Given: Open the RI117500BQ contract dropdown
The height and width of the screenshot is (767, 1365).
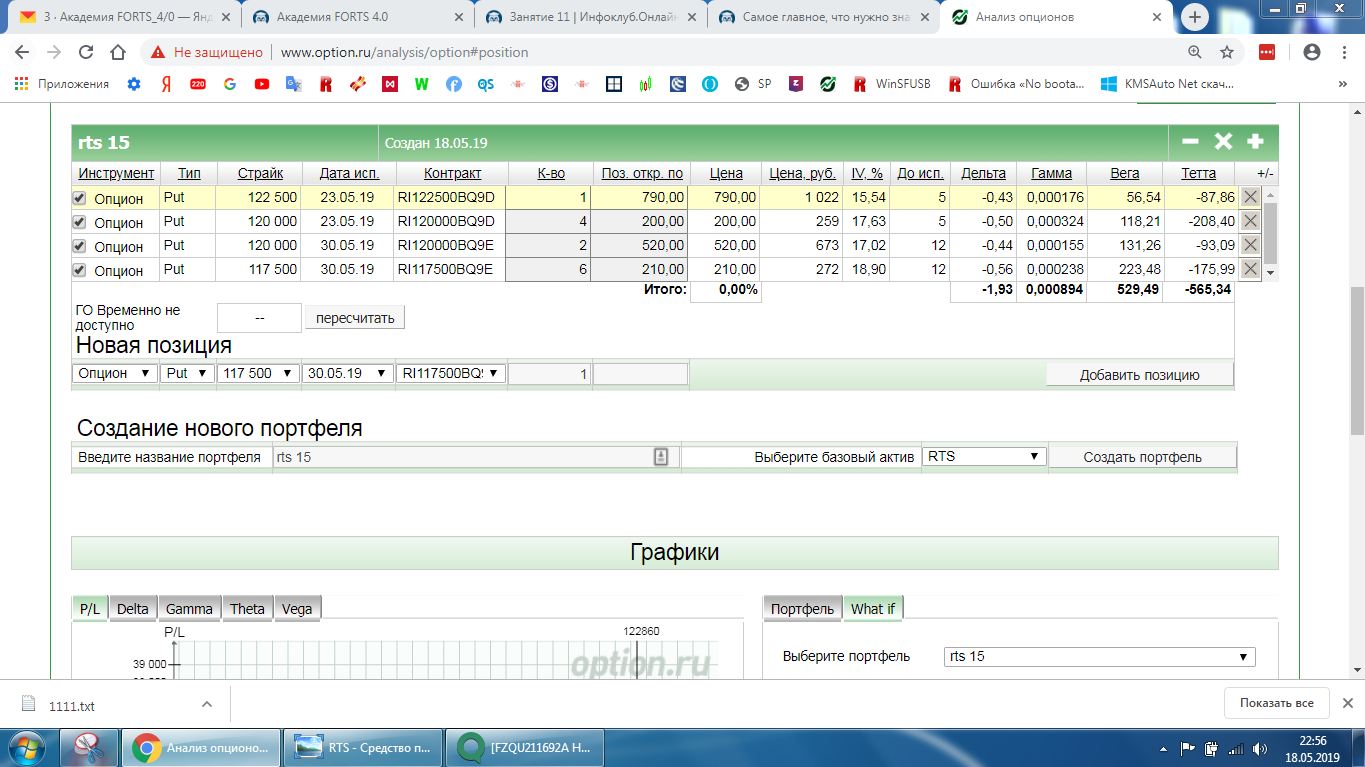Looking at the screenshot, I should [x=451, y=373].
